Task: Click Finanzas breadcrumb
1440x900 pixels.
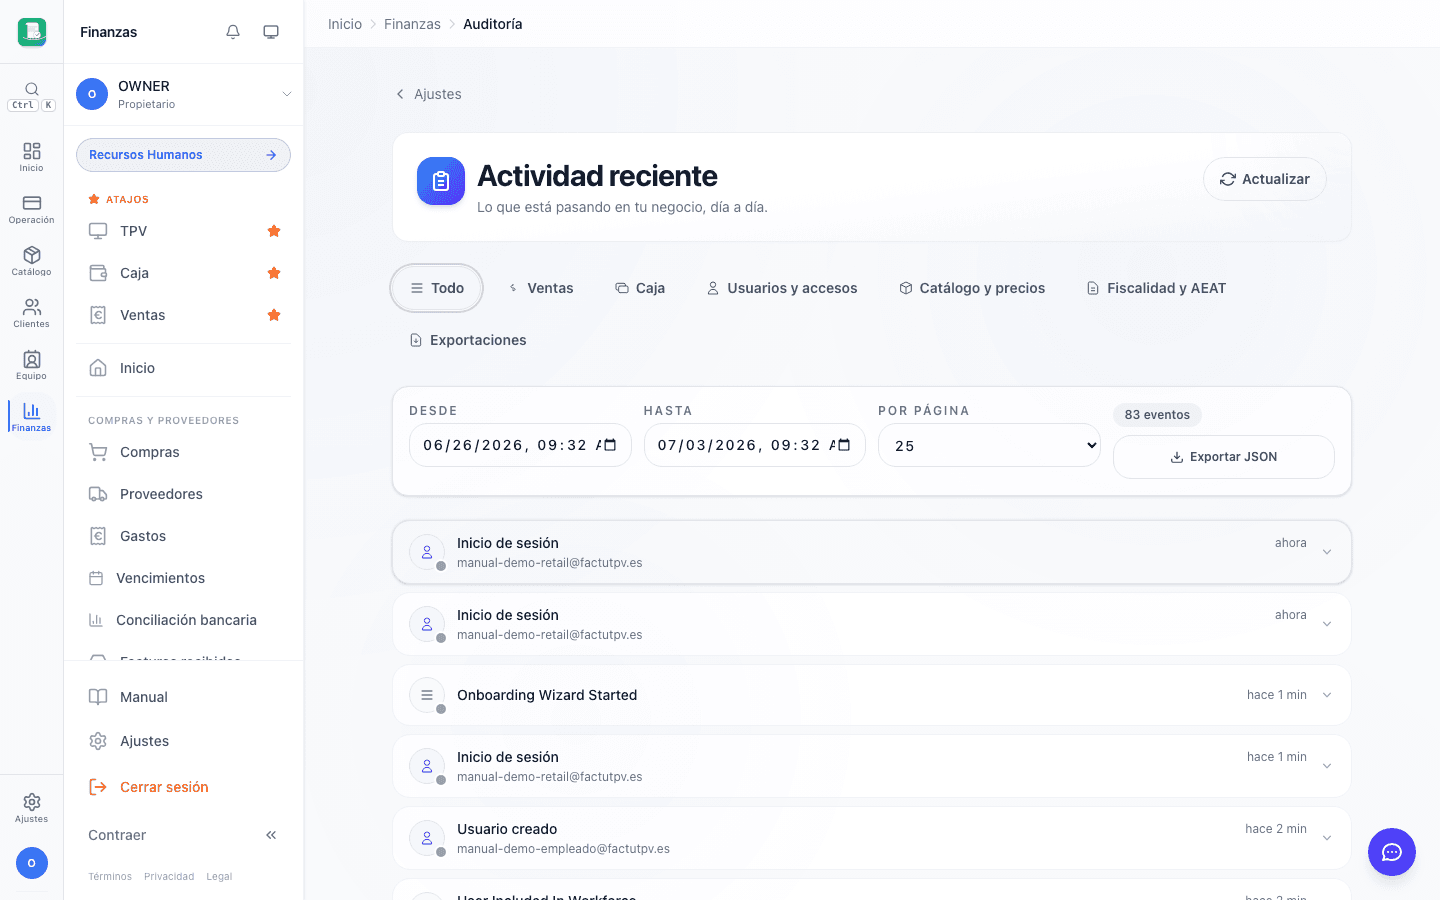Action: point(412,24)
